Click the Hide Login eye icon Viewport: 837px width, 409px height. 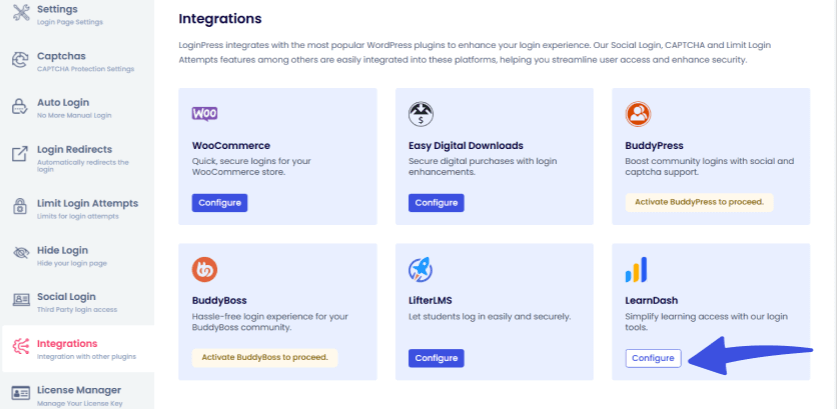point(19,253)
